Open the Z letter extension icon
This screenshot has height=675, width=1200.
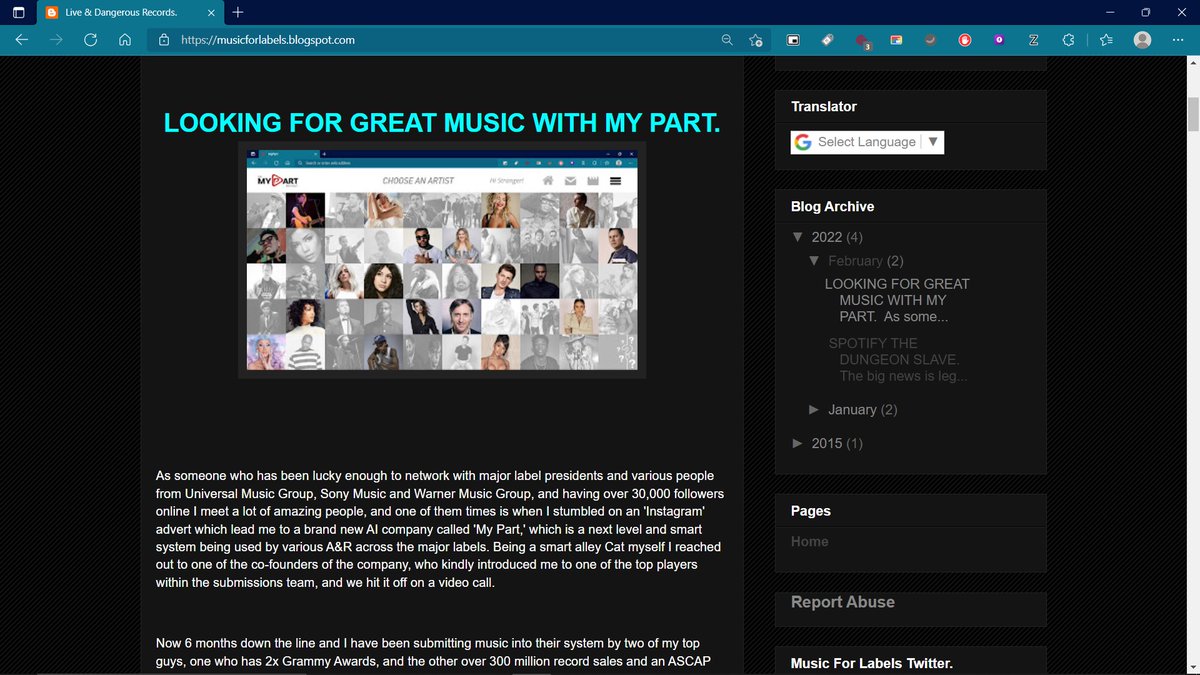click(1033, 40)
